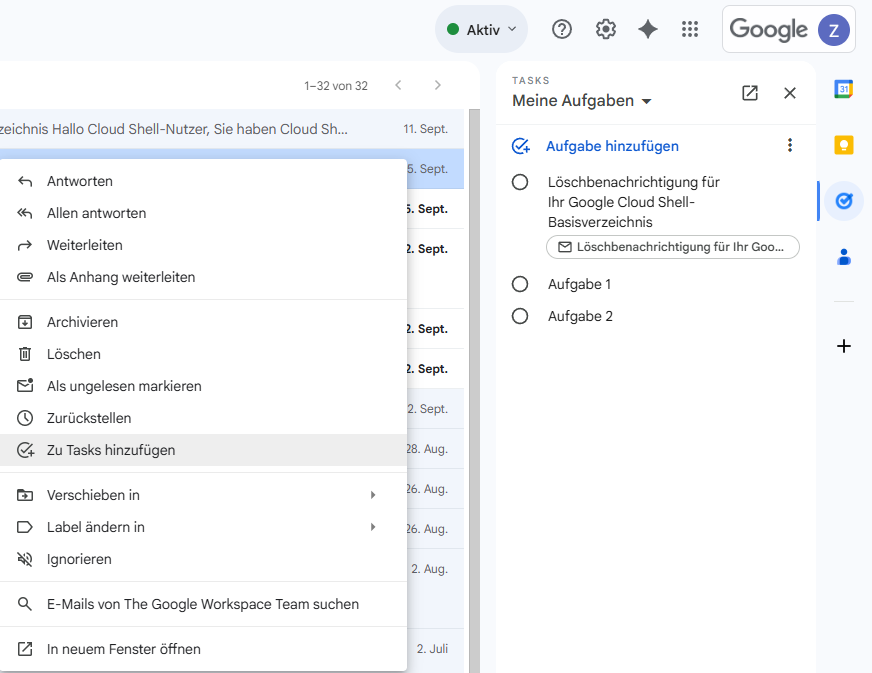Click the plus icon to get add-ons

[843, 346]
